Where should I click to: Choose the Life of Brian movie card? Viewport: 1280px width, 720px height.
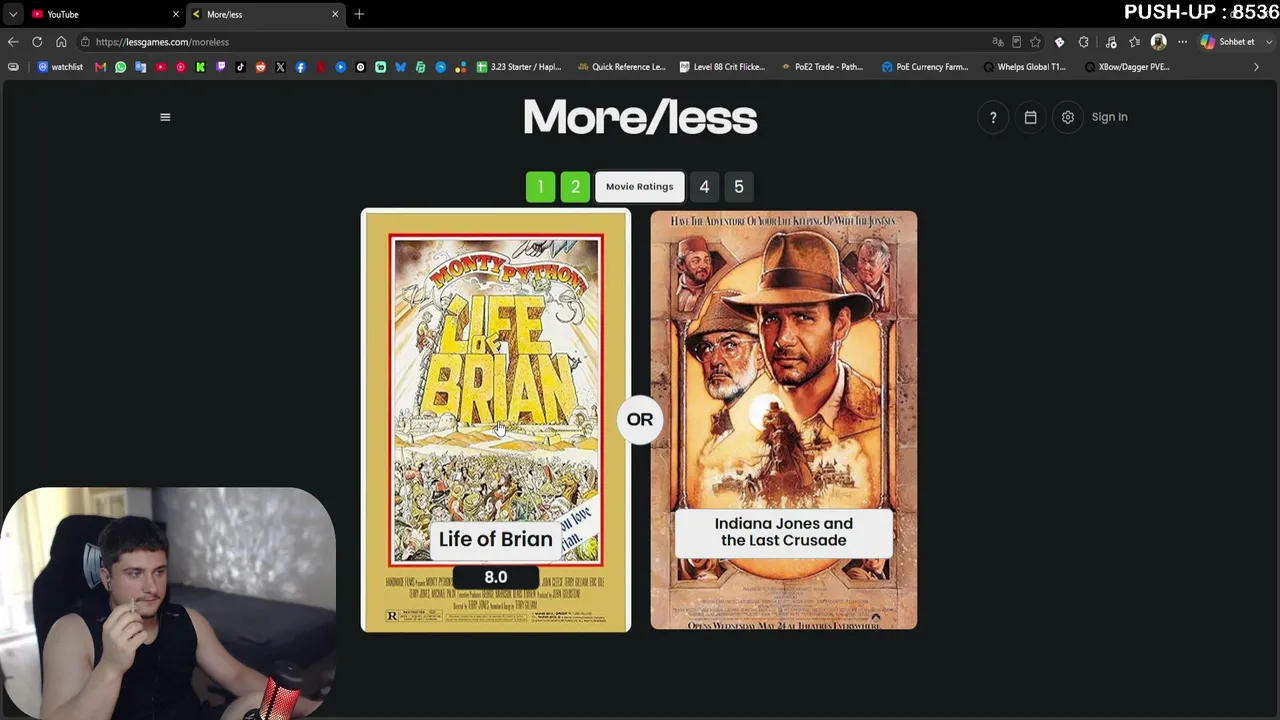(x=496, y=420)
